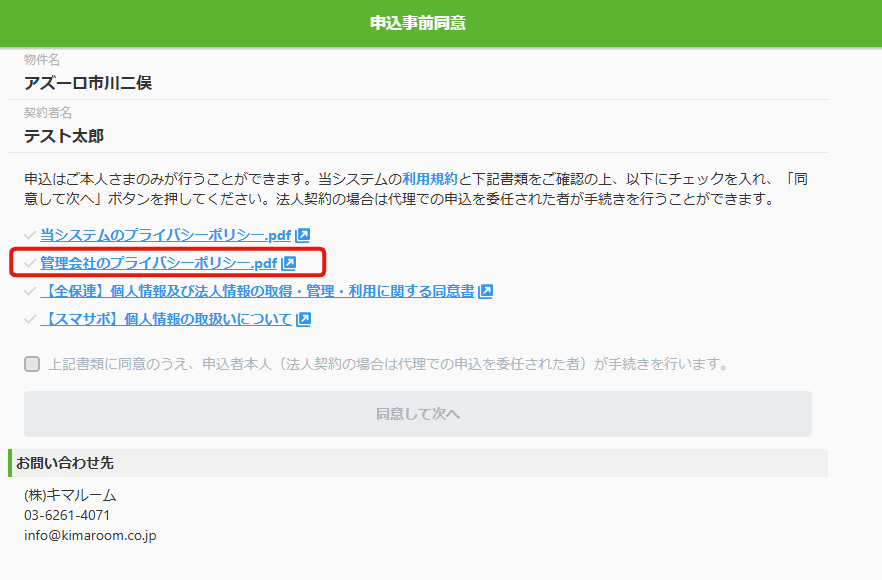Click external-link icon next to 管理会社のプライバシーポリシー.pdf
The height and width of the screenshot is (580, 882).
(x=289, y=263)
